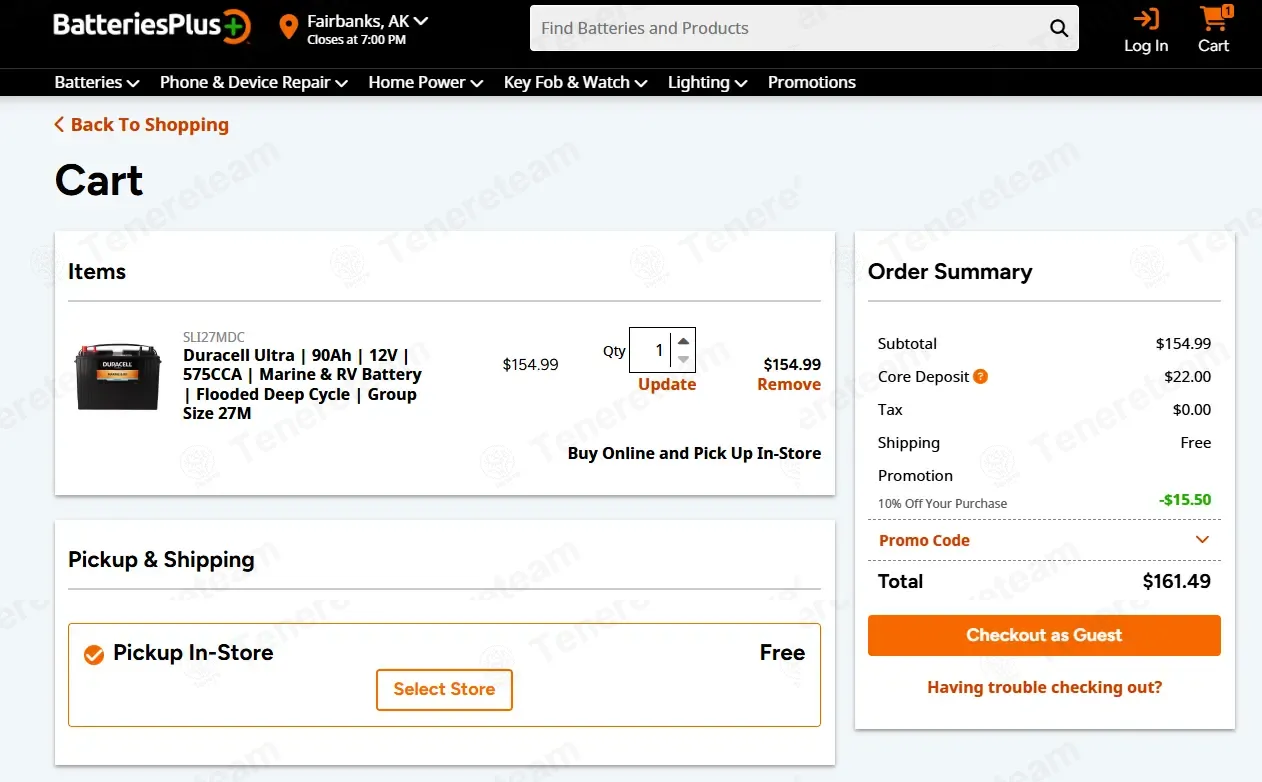
Task: Click the Total amount $161.49
Action: 1177,581
